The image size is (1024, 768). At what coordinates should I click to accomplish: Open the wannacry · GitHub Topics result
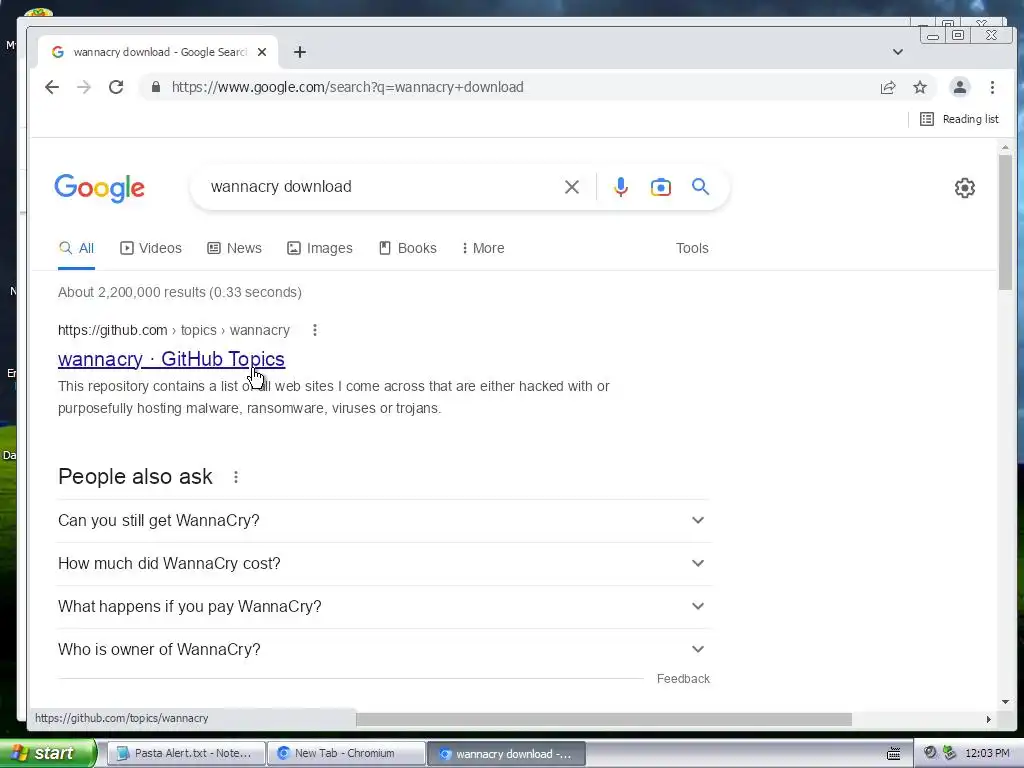[171, 359]
